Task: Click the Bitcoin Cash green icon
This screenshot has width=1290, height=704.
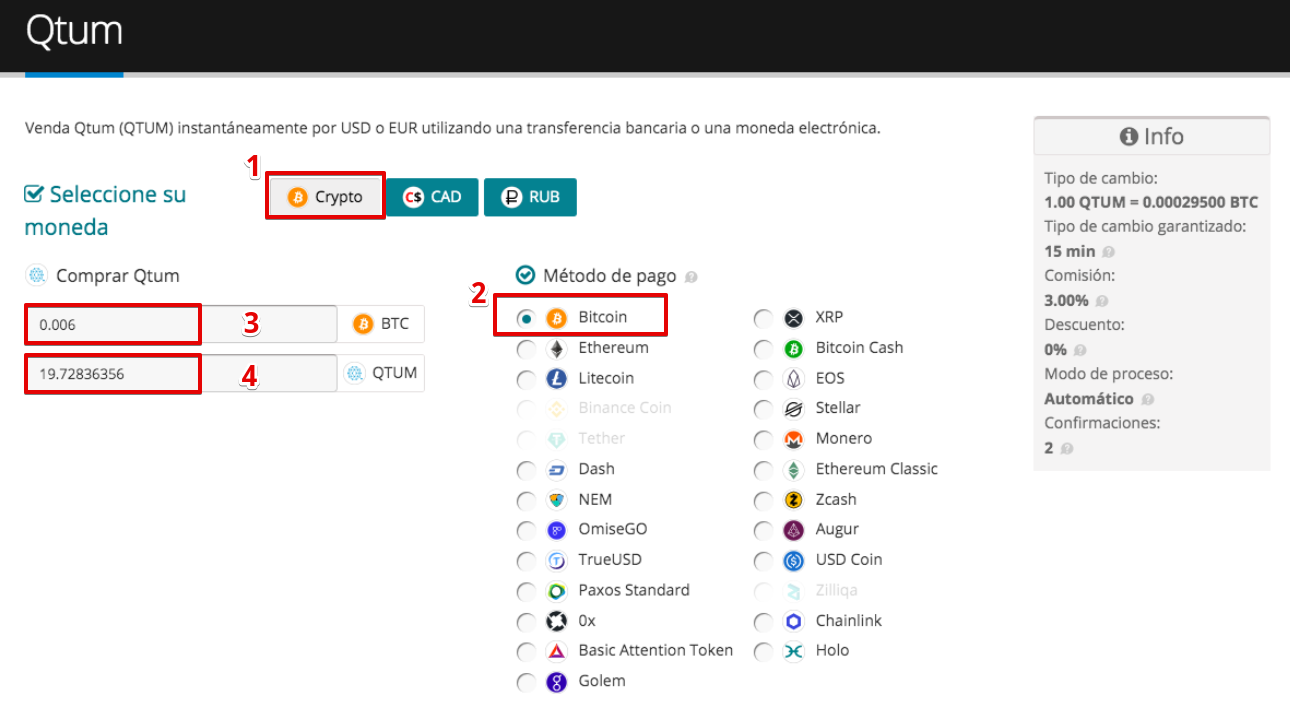Action: coord(794,349)
